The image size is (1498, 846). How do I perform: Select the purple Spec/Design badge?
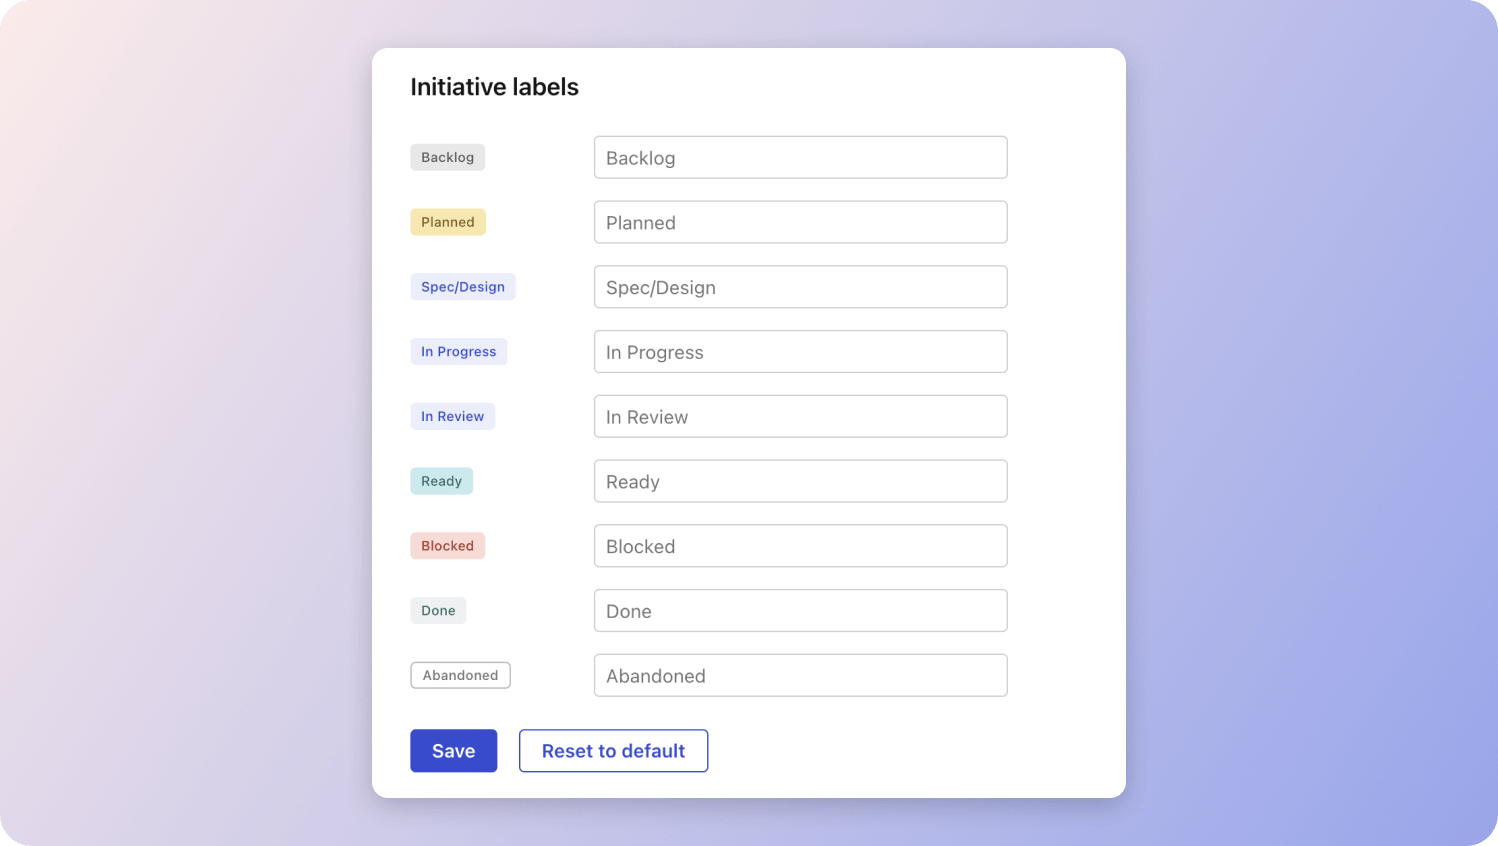pos(462,287)
